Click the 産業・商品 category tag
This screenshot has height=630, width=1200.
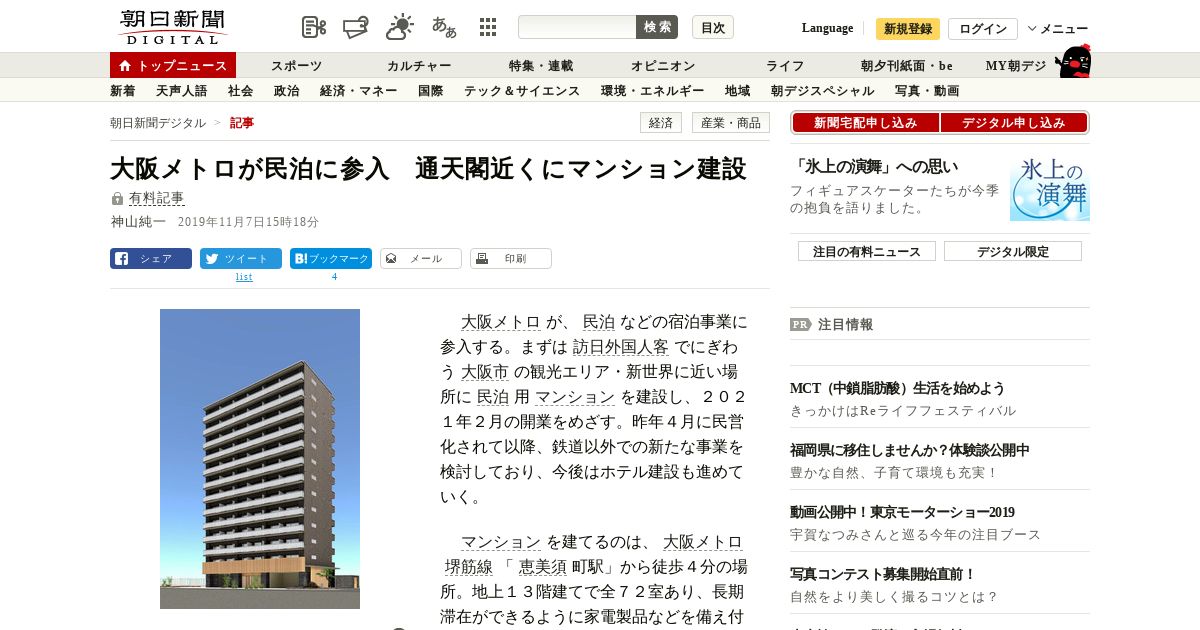pyautogui.click(x=731, y=123)
